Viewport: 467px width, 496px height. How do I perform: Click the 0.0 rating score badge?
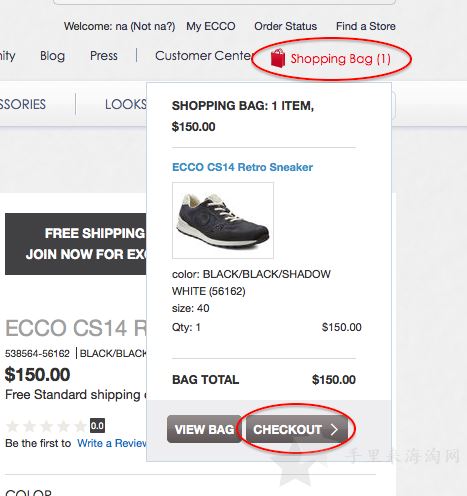[x=97, y=426]
